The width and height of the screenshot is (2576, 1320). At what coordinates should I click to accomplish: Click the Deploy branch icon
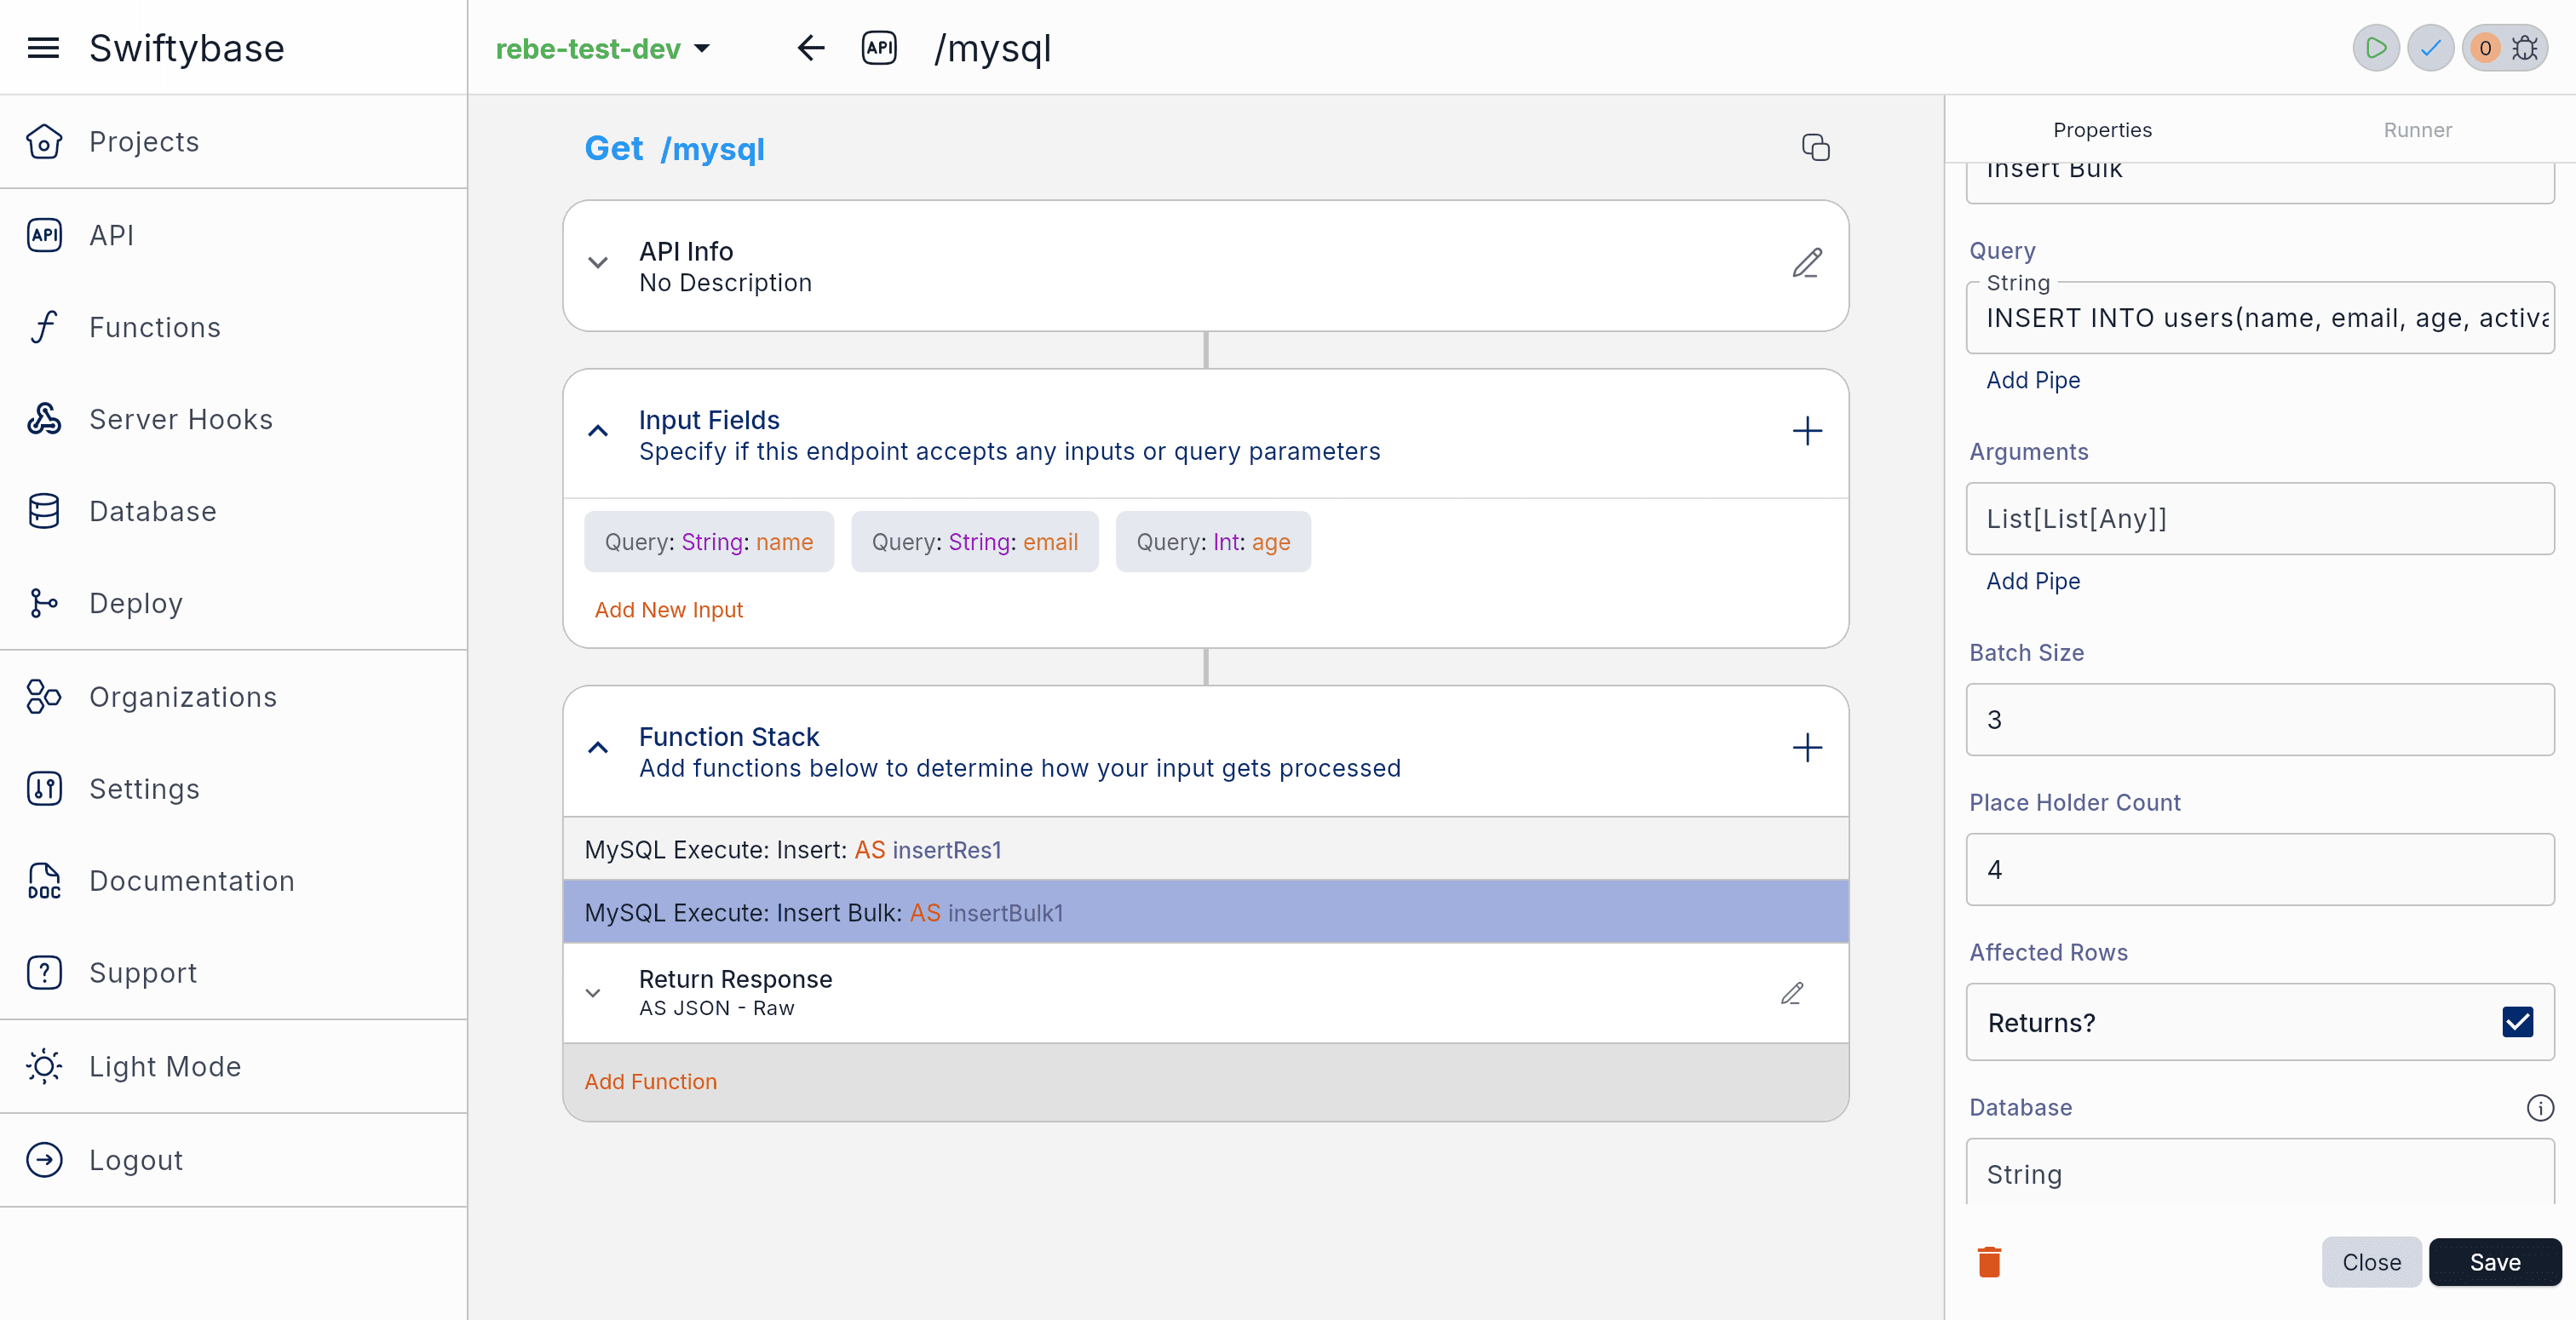point(44,603)
